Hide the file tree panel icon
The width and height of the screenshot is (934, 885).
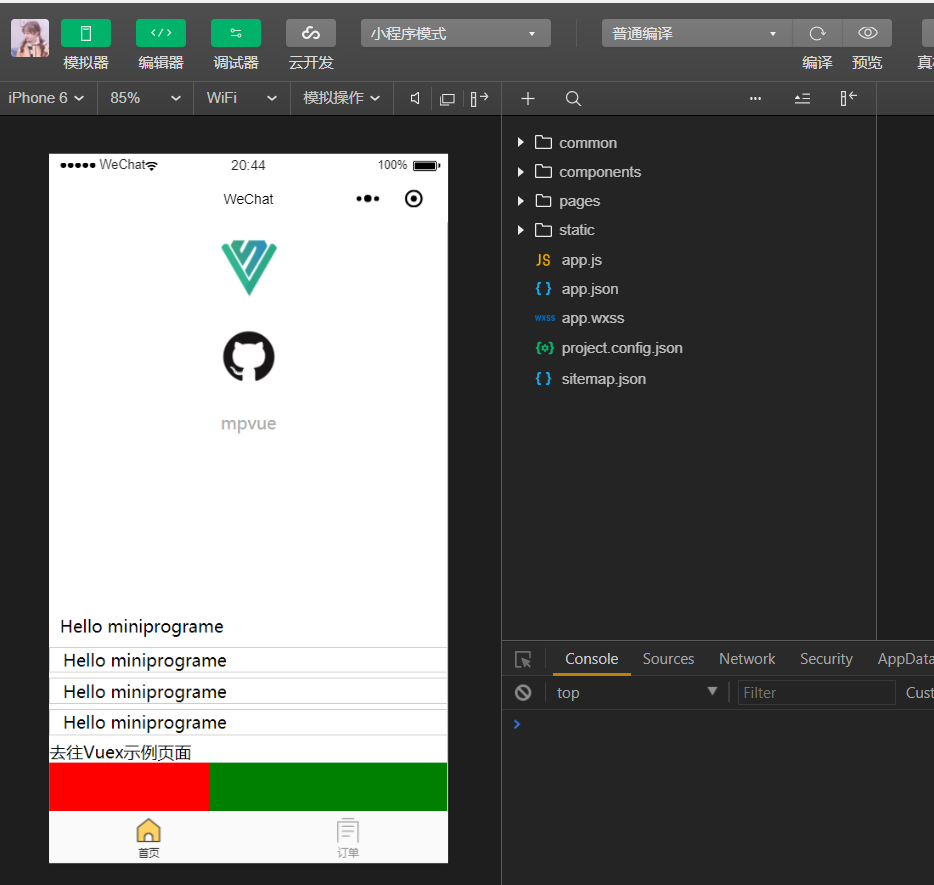[848, 98]
